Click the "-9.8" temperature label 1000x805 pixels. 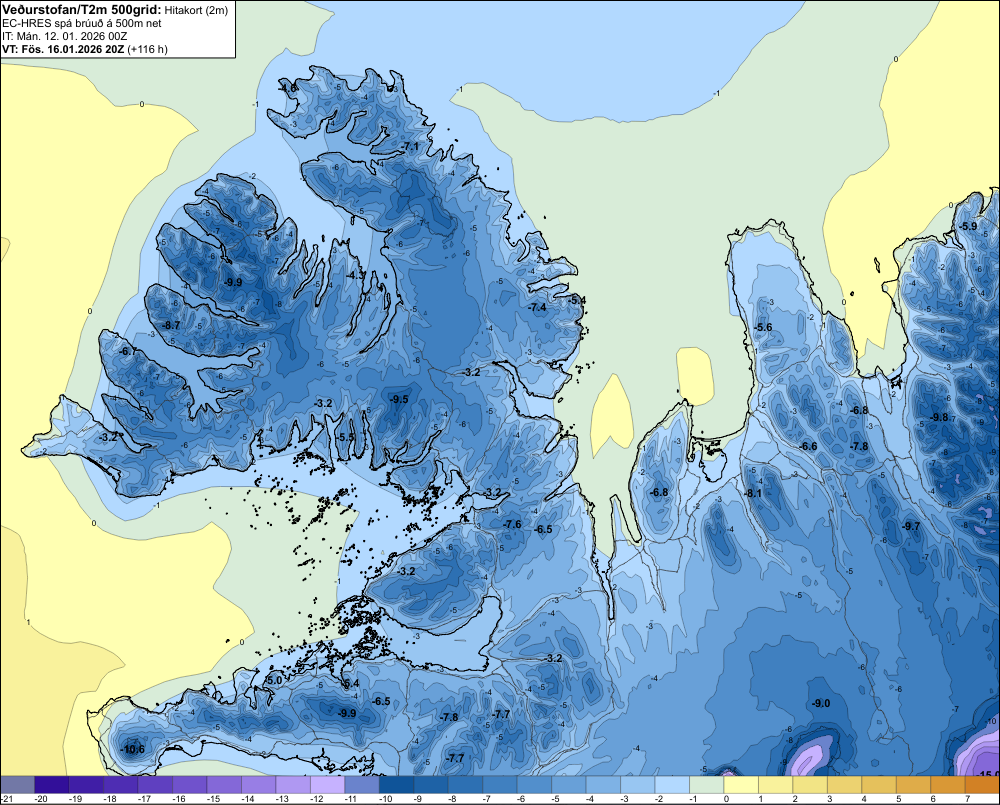coord(939,417)
